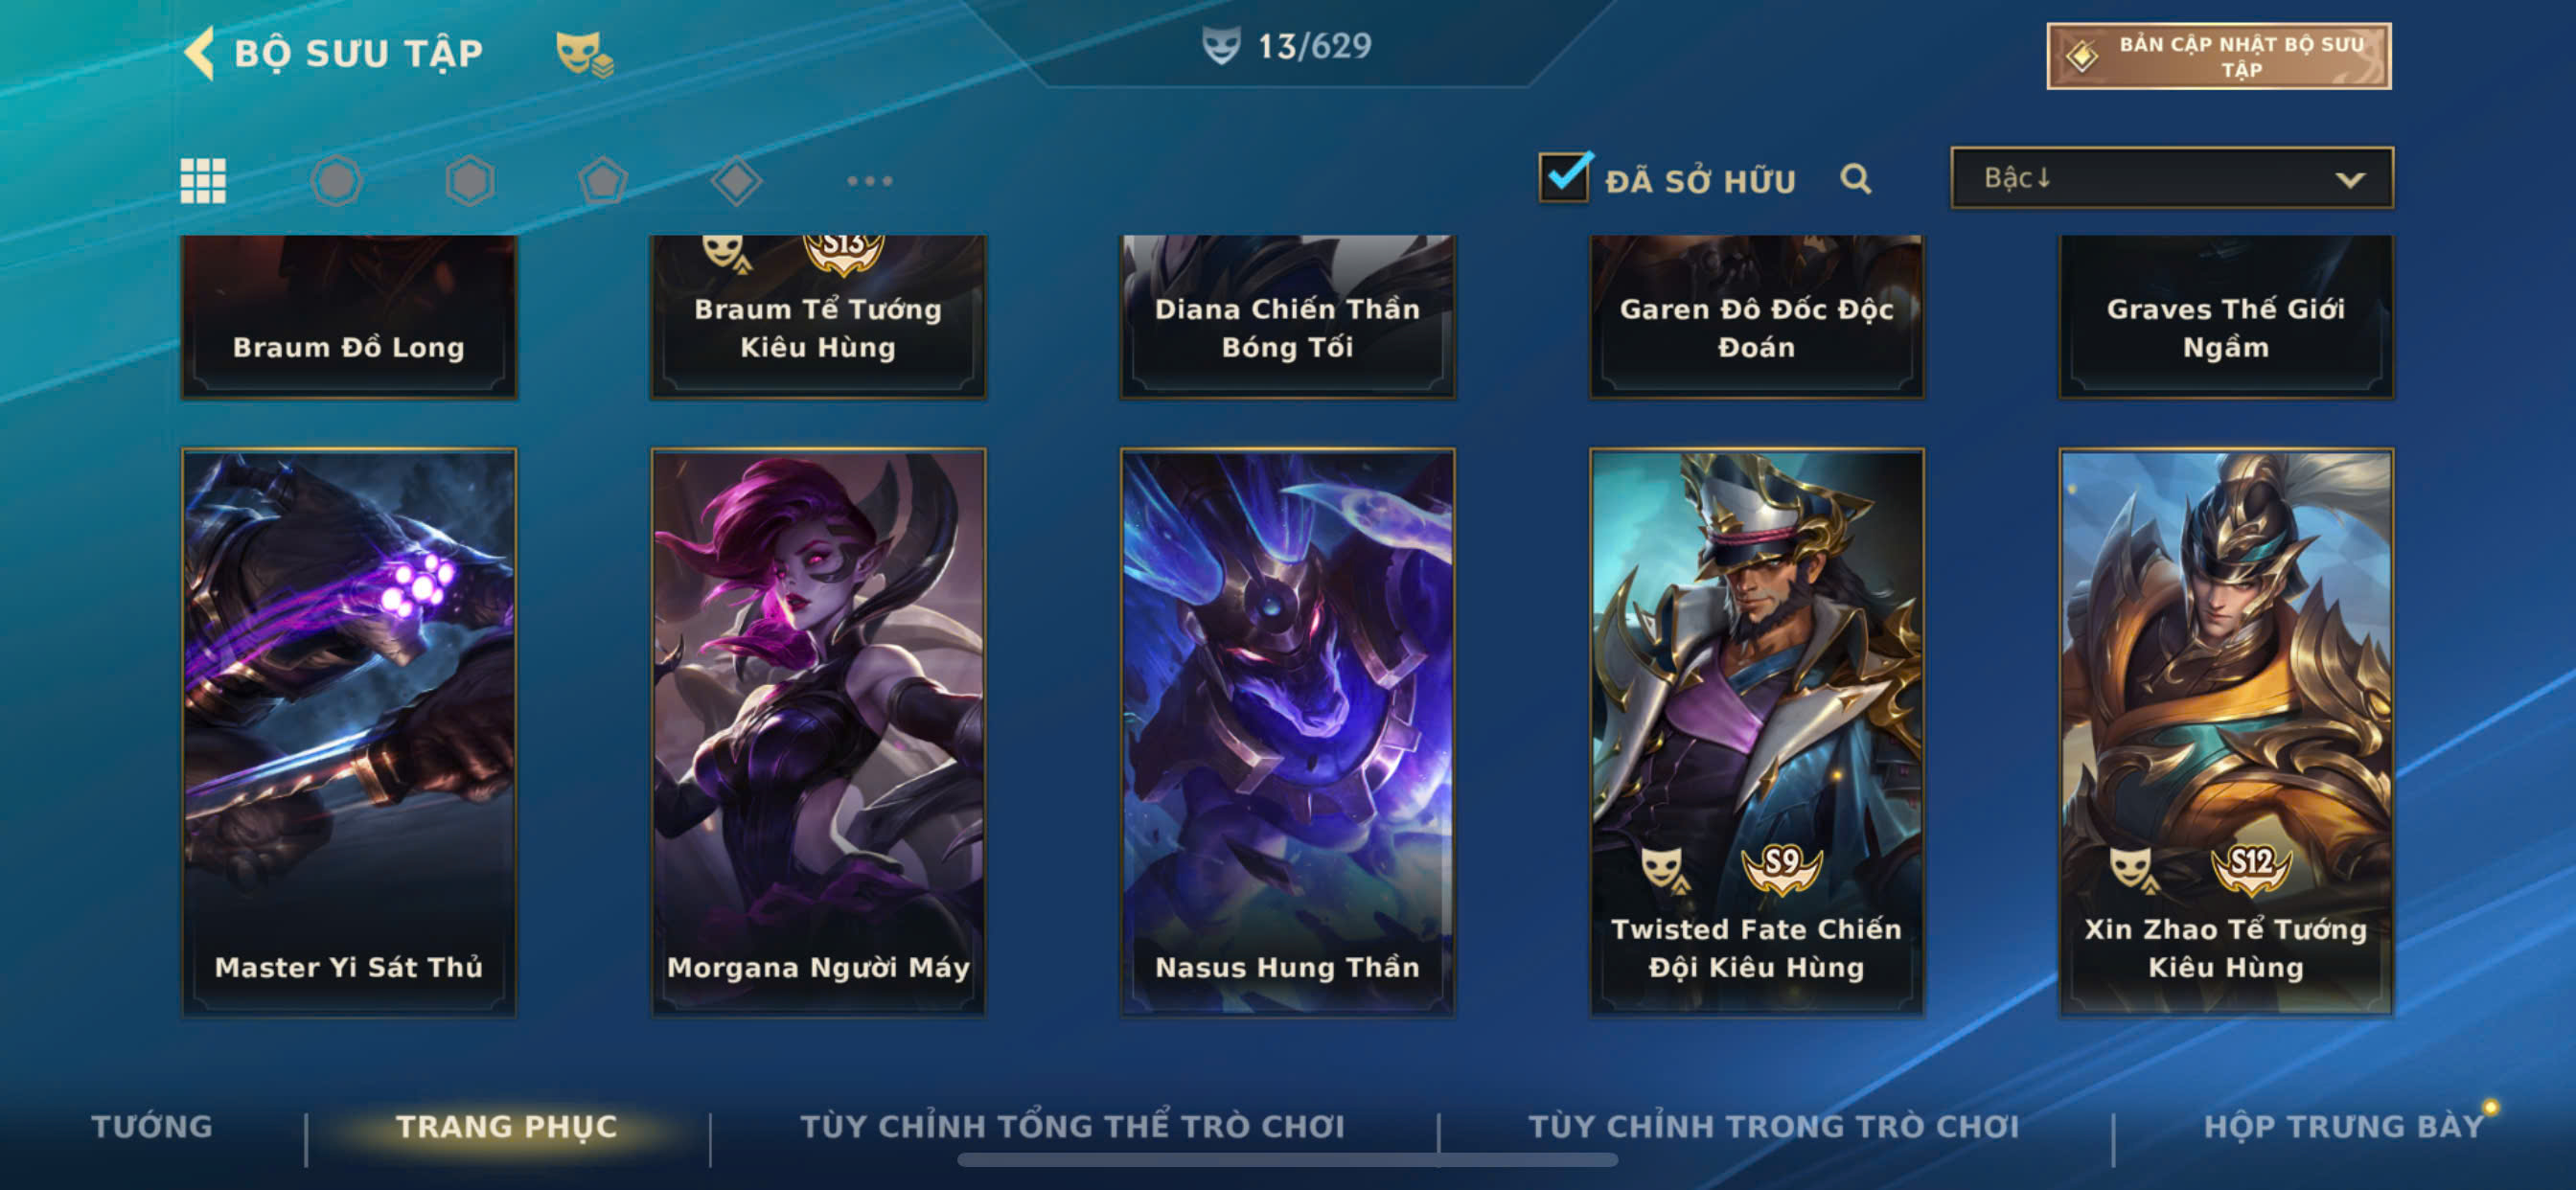The image size is (2576, 1190).
Task: Switch to the Tướng tab
Action: tap(152, 1126)
